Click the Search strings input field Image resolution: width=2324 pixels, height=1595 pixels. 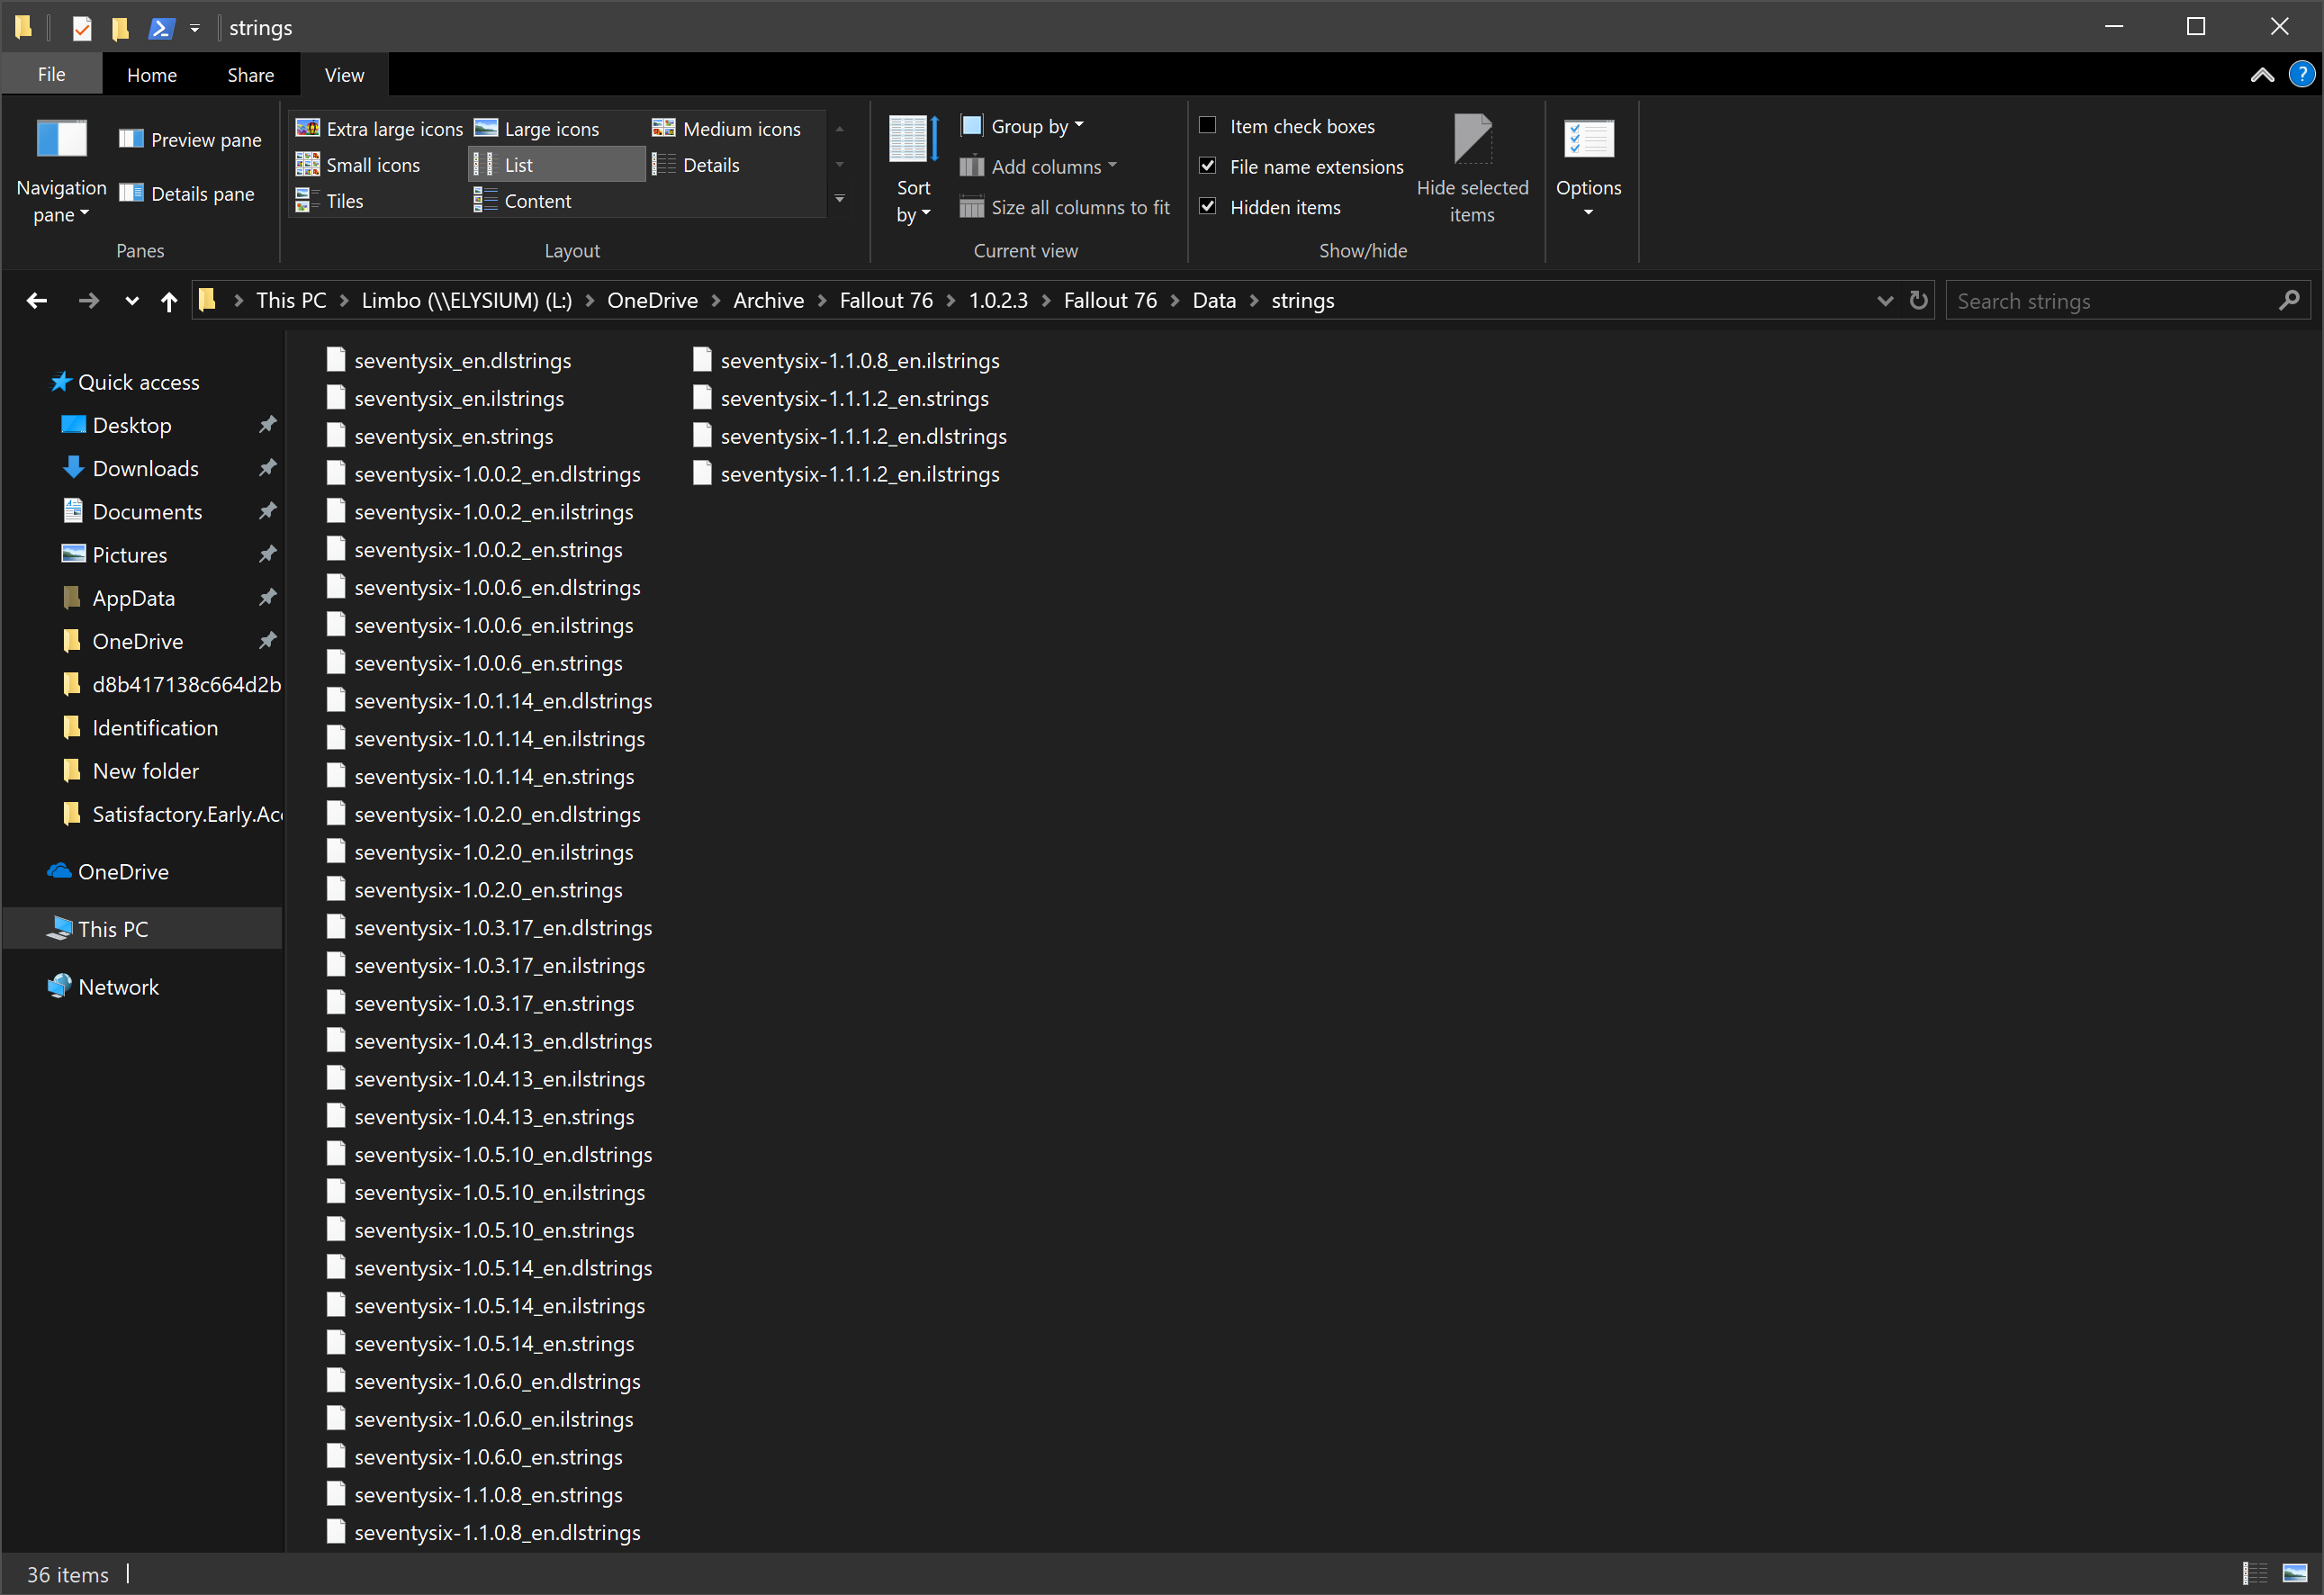click(x=2110, y=301)
